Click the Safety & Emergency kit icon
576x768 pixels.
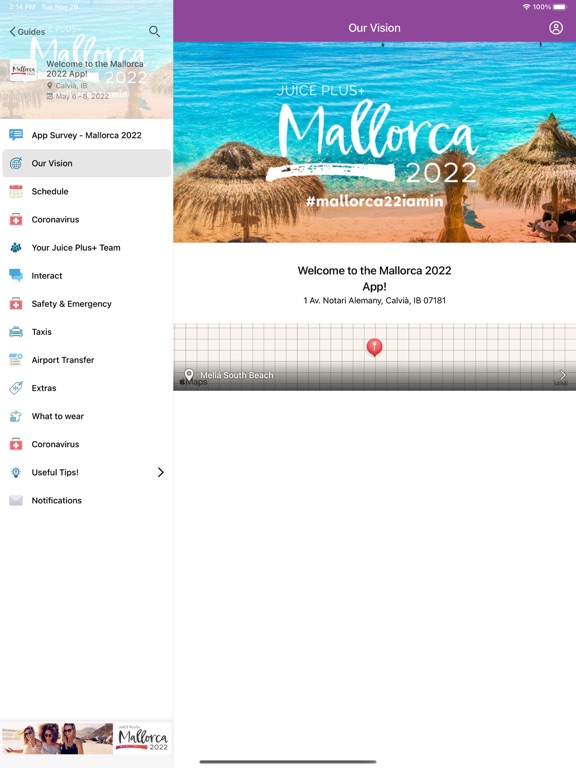(16, 304)
